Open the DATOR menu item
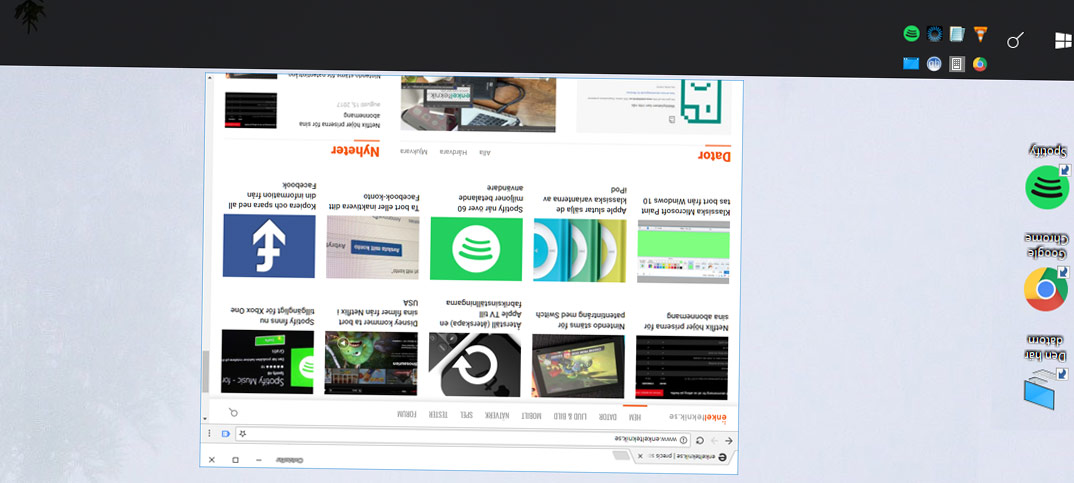Screen dimensions: 1074x483 pos(608,416)
